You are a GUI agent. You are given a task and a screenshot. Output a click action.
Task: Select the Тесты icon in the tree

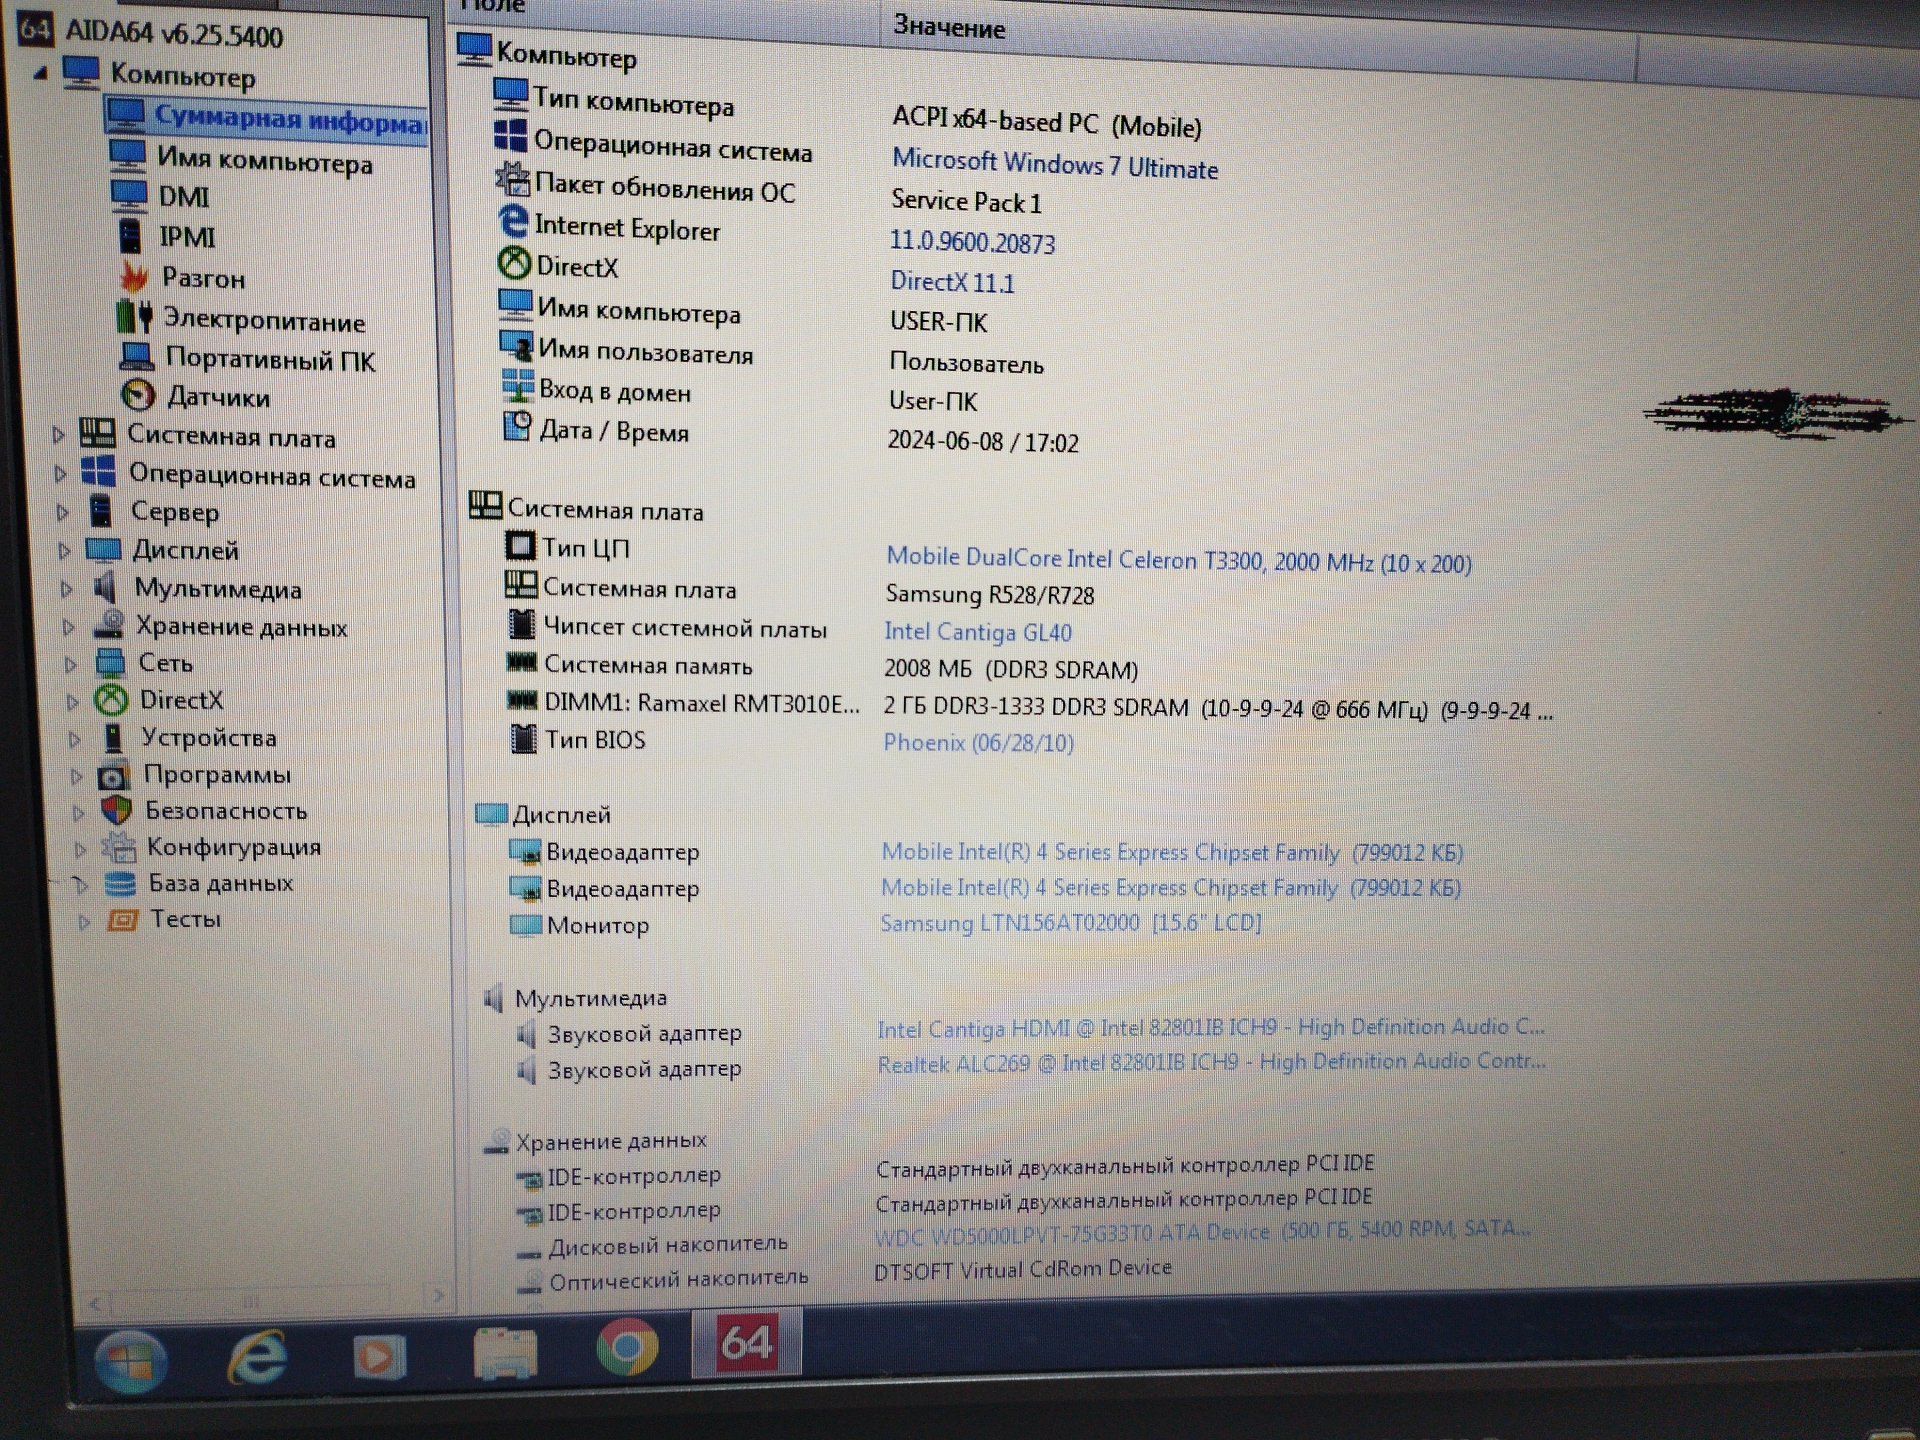click(x=122, y=919)
